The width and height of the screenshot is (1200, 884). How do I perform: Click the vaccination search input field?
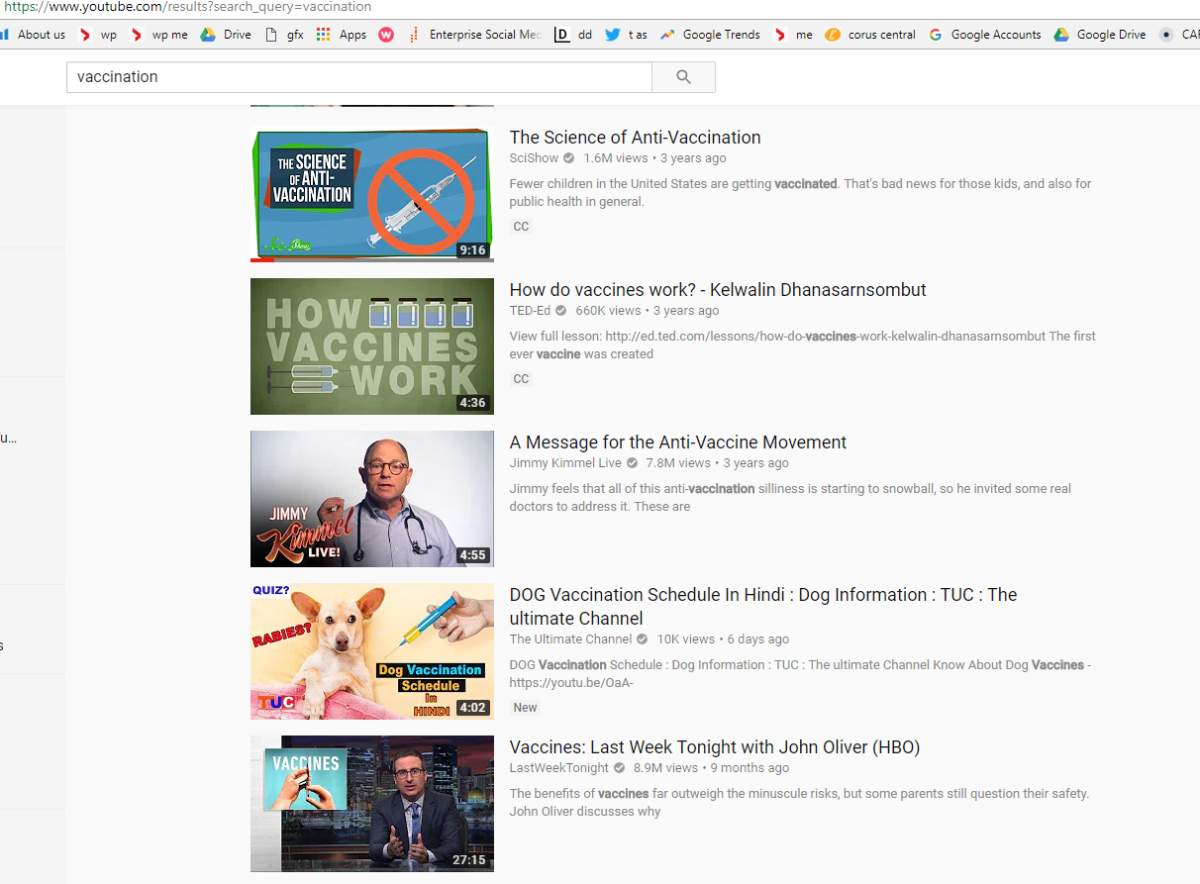[x=359, y=77]
